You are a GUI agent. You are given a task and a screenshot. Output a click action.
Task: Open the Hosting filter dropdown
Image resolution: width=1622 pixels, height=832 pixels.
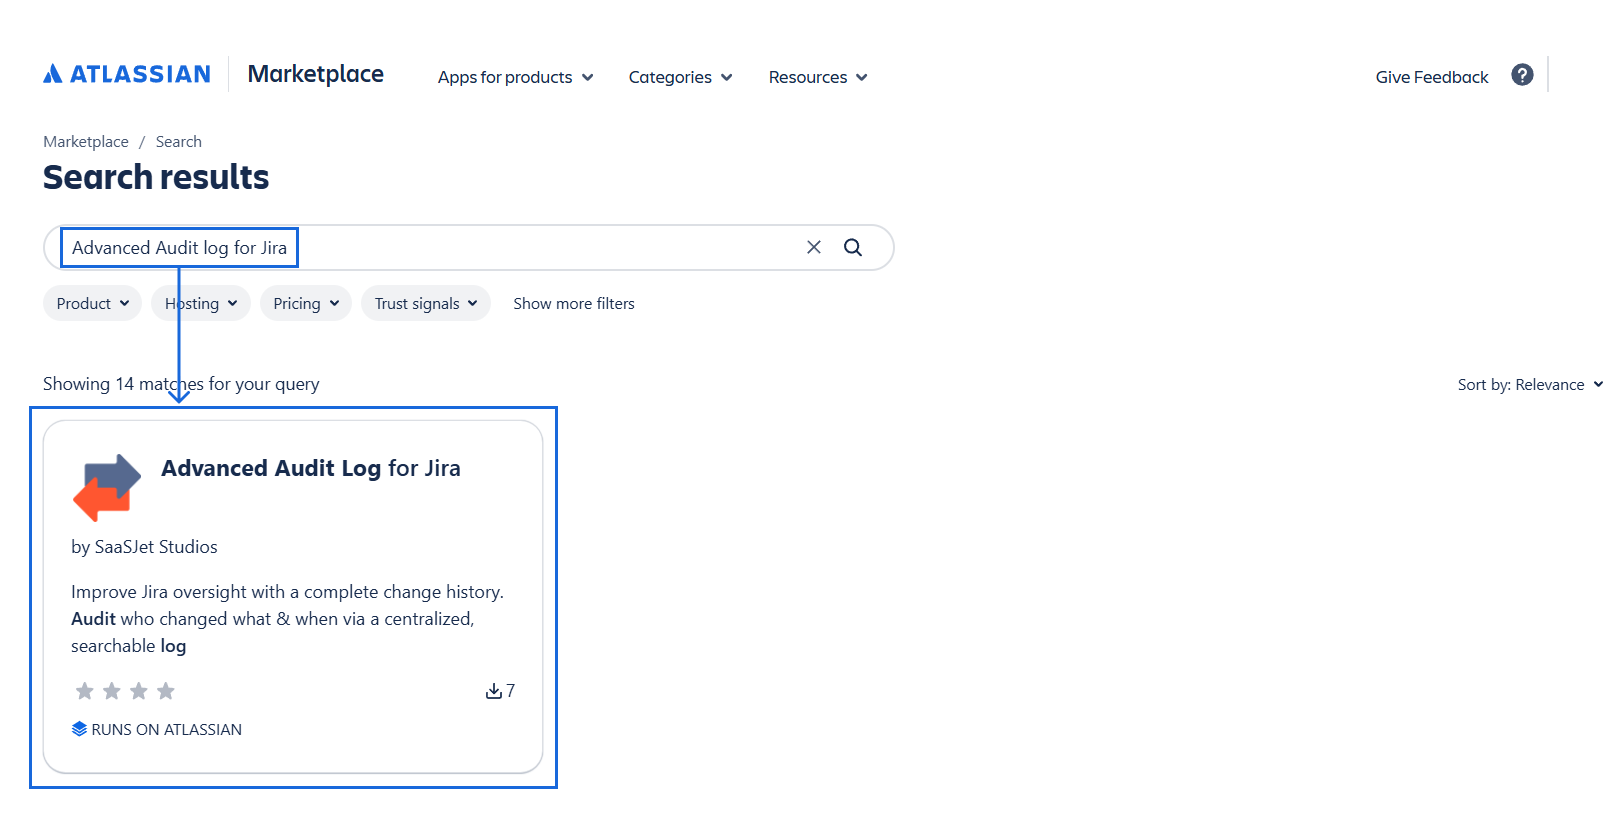pyautogui.click(x=201, y=303)
